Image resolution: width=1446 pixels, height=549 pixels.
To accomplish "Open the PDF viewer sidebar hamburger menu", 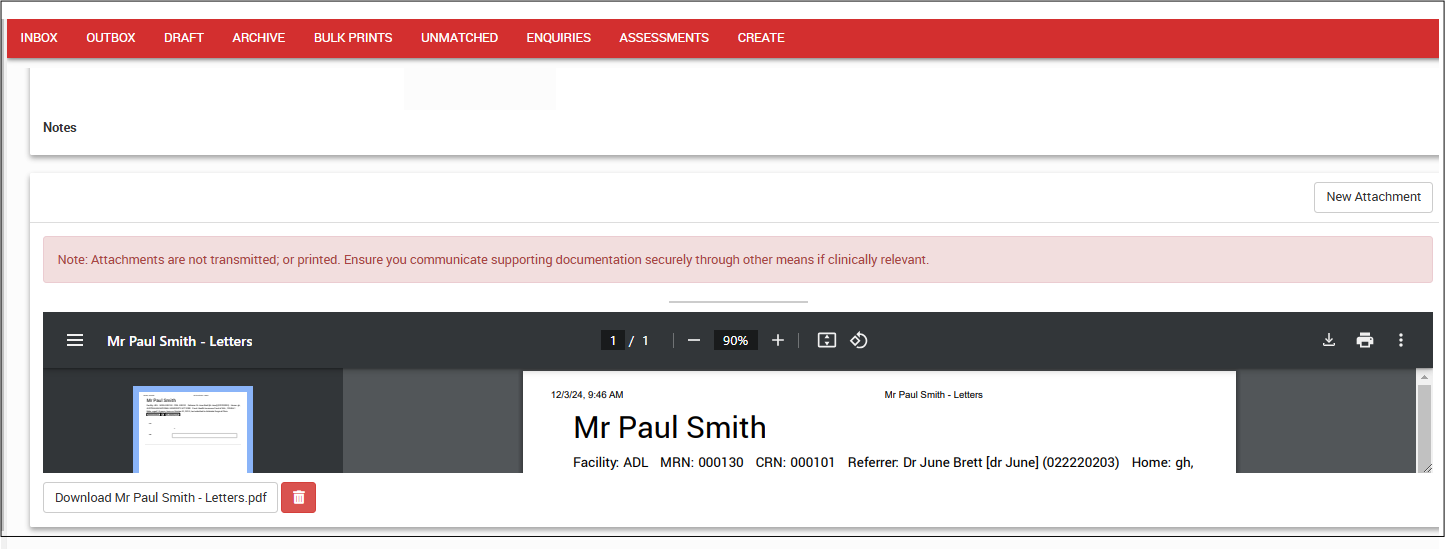I will (x=75, y=340).
